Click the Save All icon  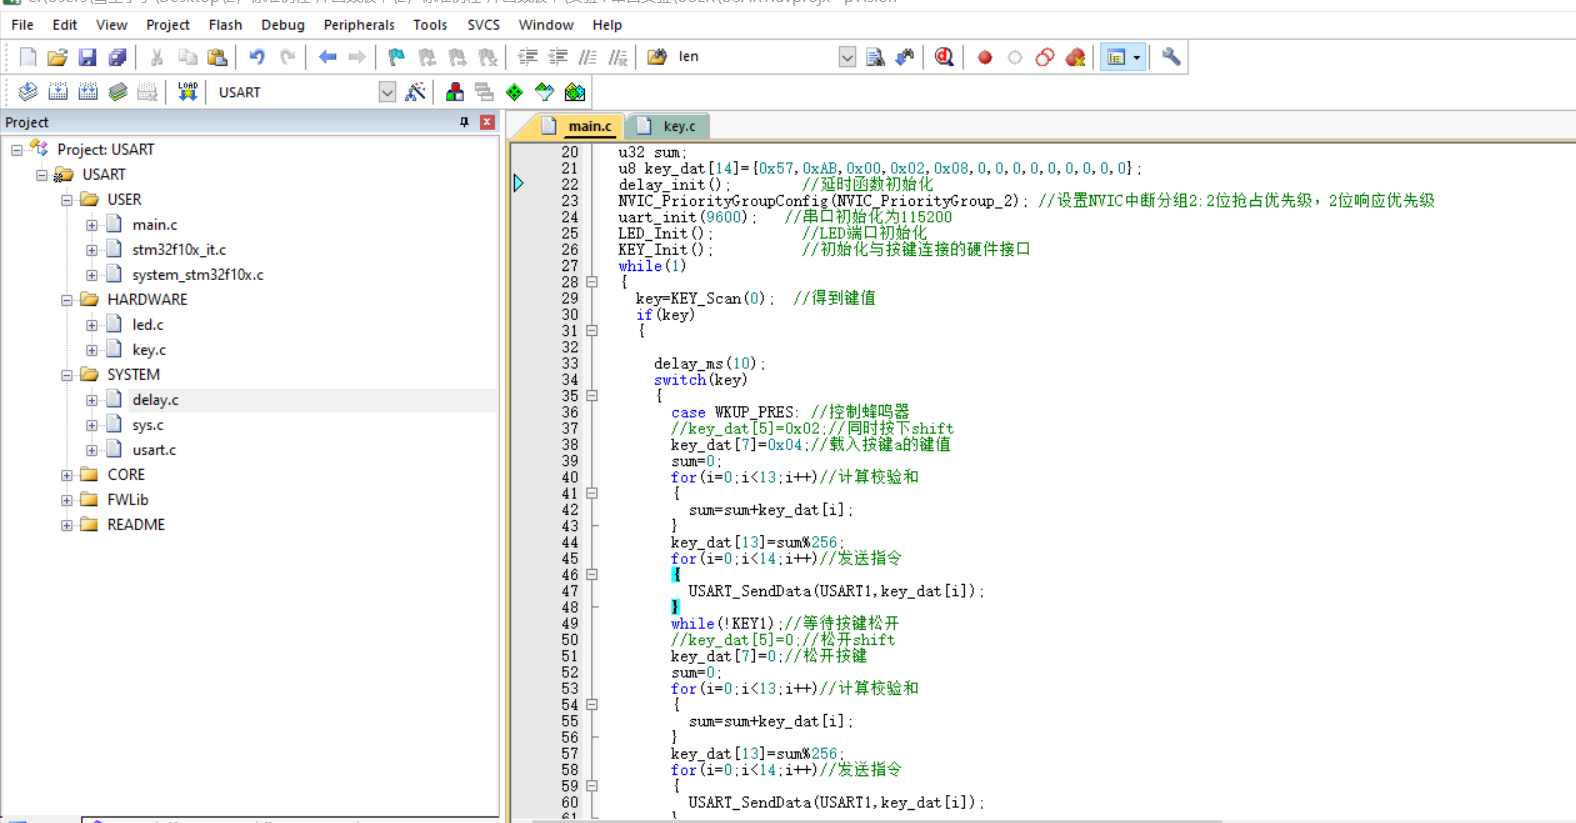point(117,57)
